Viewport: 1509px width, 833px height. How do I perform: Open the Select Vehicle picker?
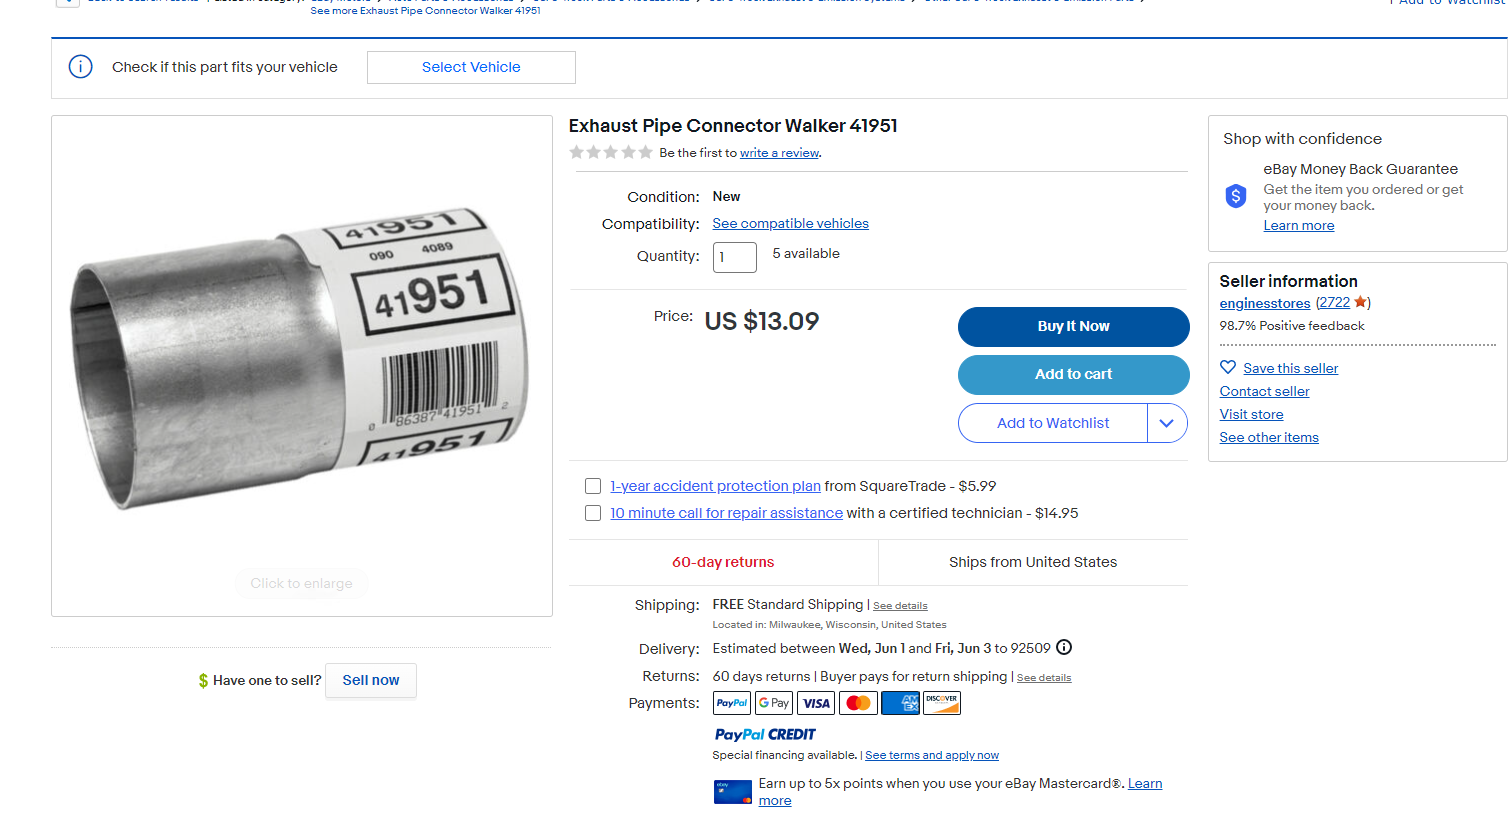click(x=471, y=67)
